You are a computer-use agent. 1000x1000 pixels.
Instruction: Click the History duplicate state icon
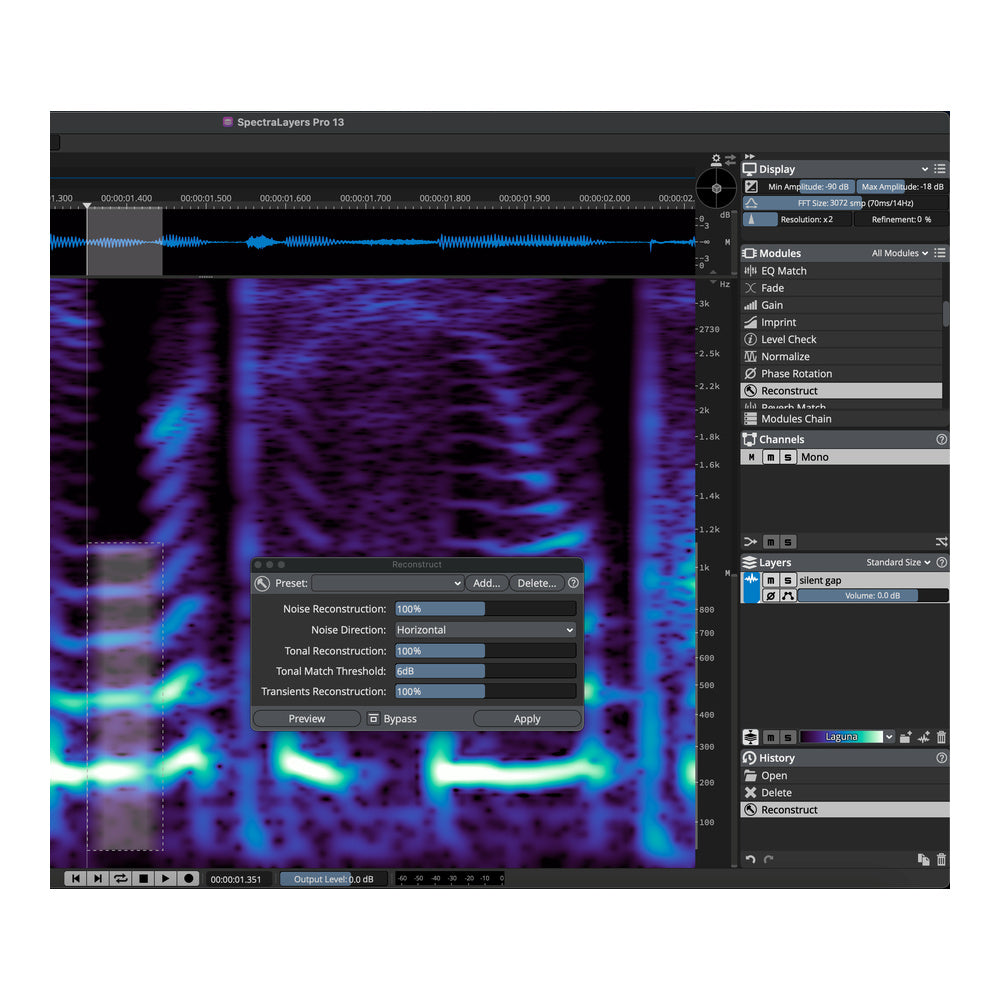point(923,860)
